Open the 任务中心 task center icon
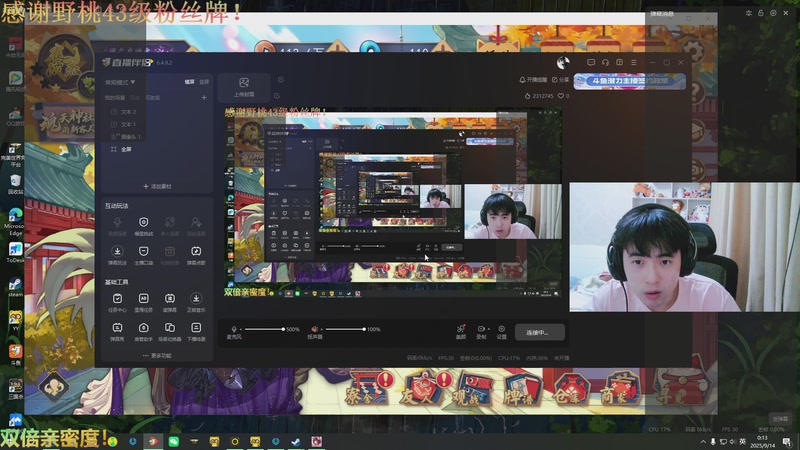This screenshot has width=800, height=450. click(x=117, y=302)
